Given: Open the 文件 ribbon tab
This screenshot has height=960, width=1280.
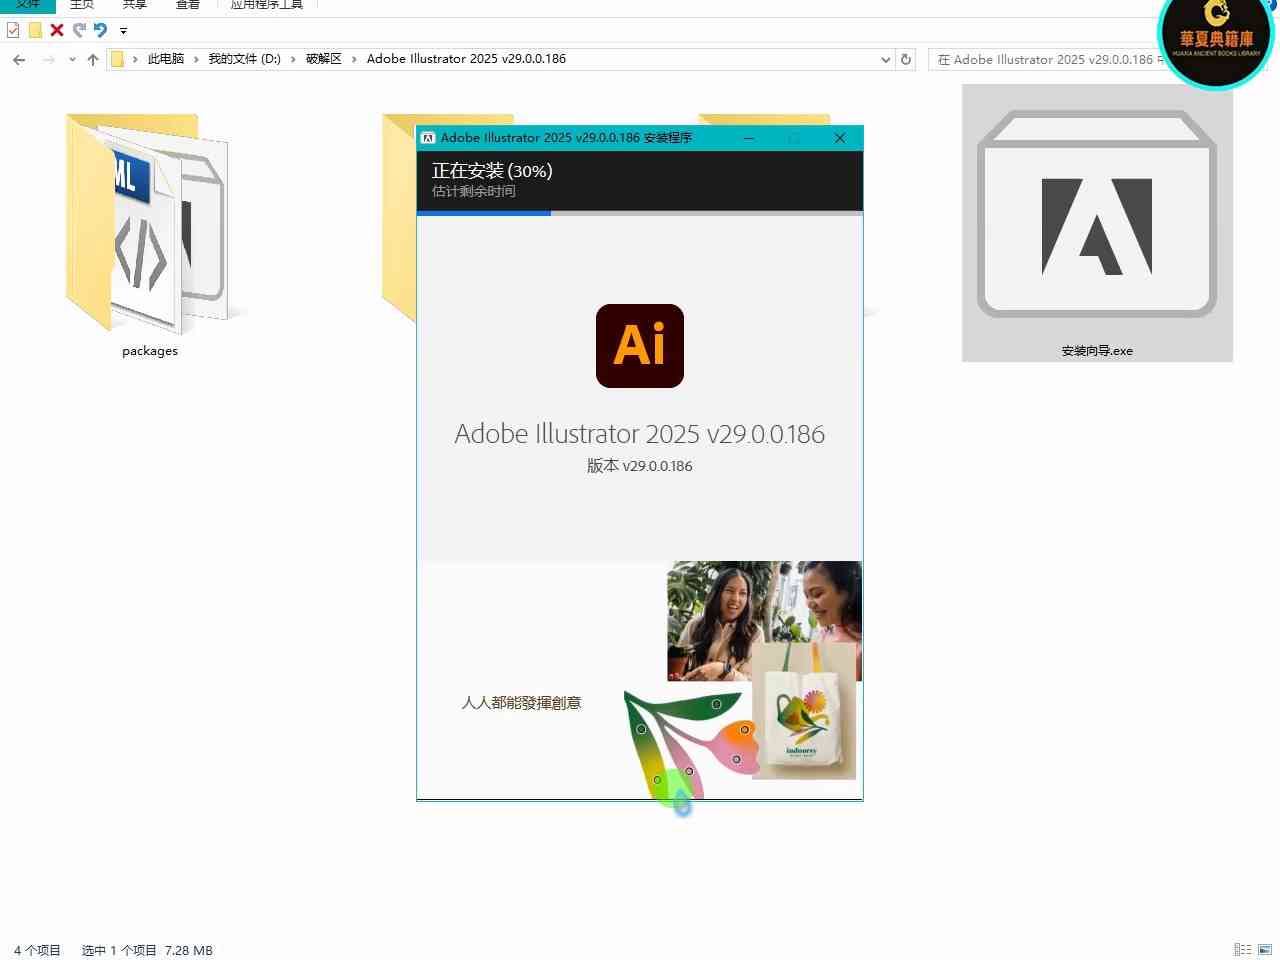Looking at the screenshot, I should coord(28,5).
